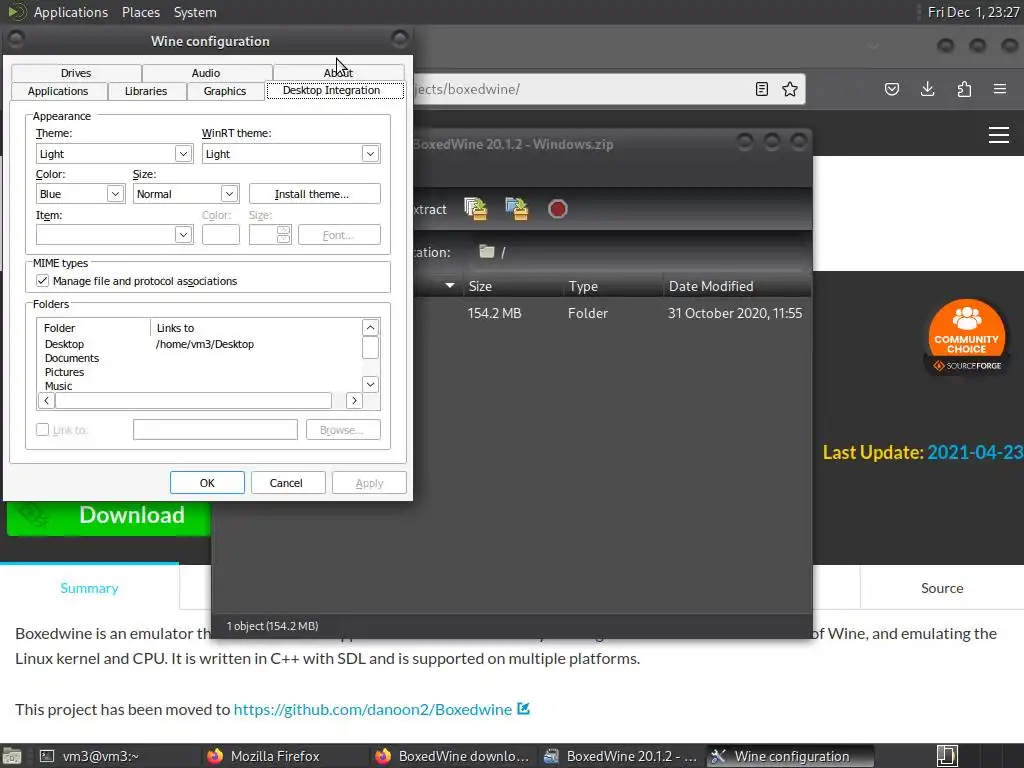Image resolution: width=1024 pixels, height=768 pixels.
Task: Bookmark this page with the star icon
Action: click(790, 89)
